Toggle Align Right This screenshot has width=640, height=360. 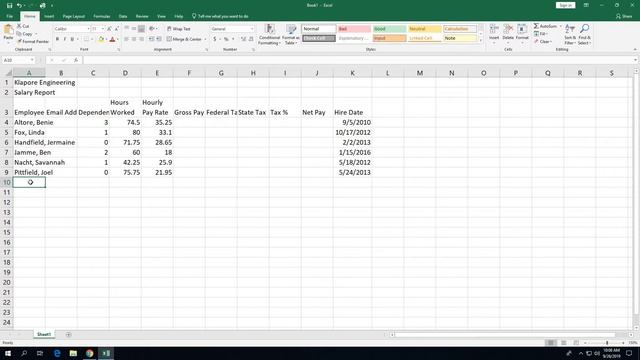coord(141,39)
